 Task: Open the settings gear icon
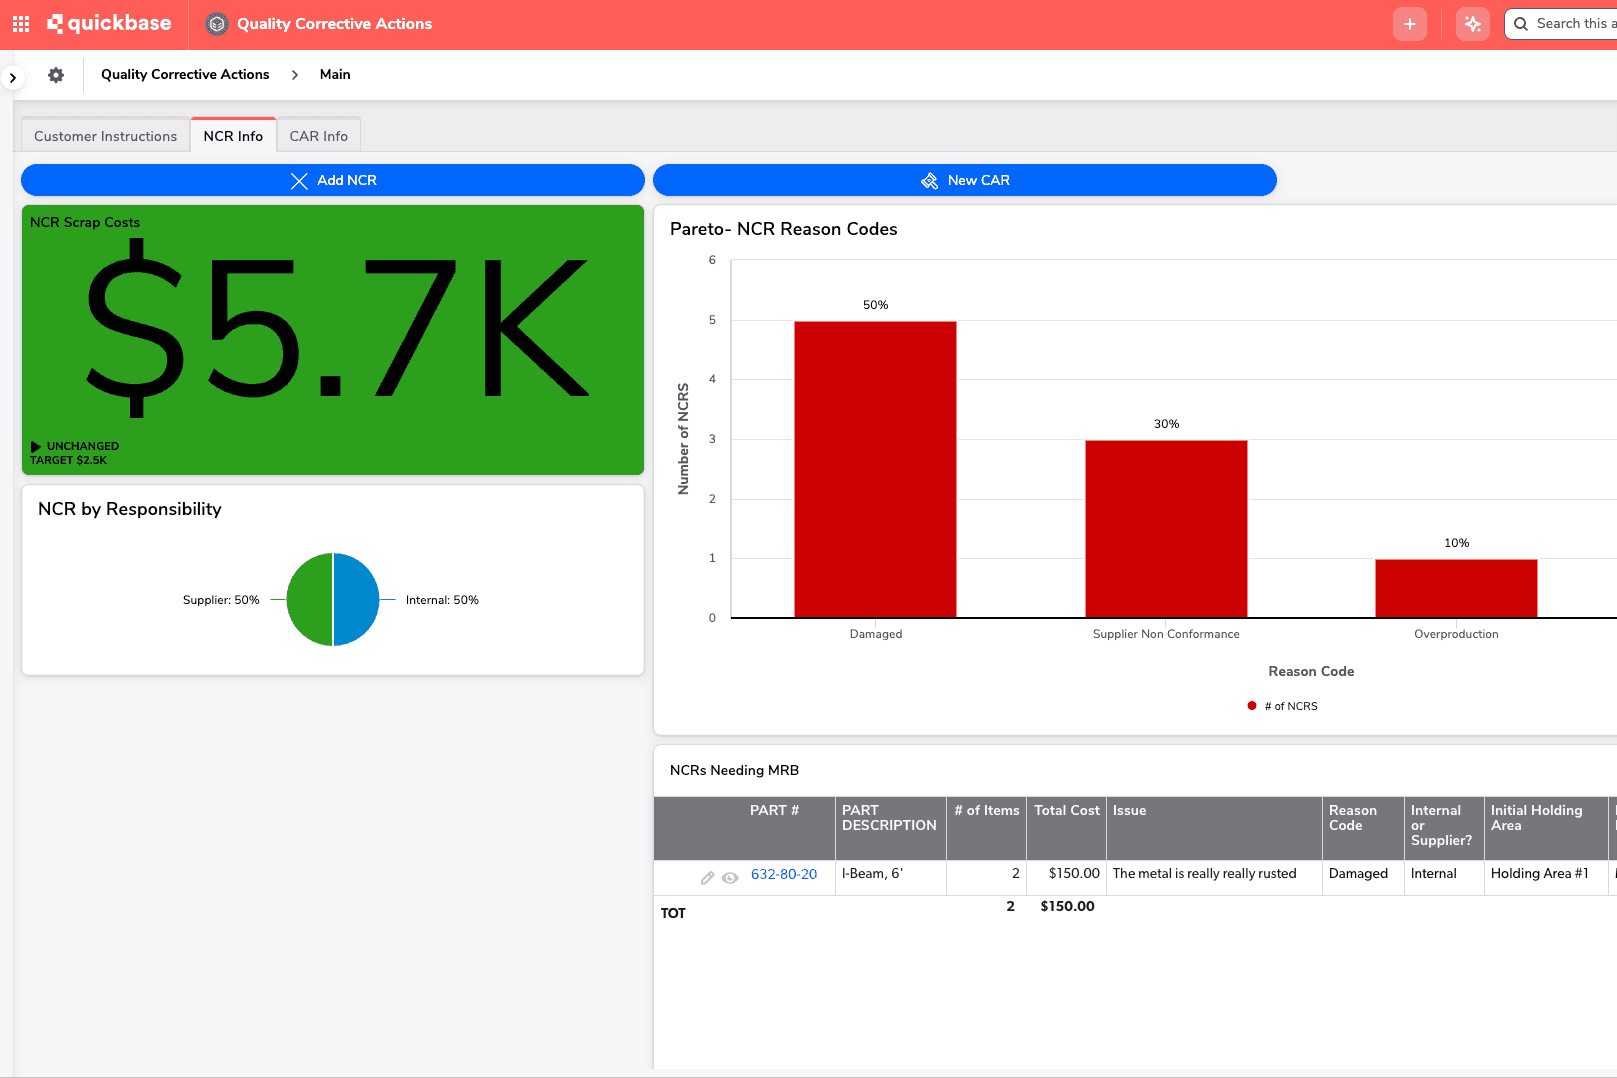pos(56,75)
